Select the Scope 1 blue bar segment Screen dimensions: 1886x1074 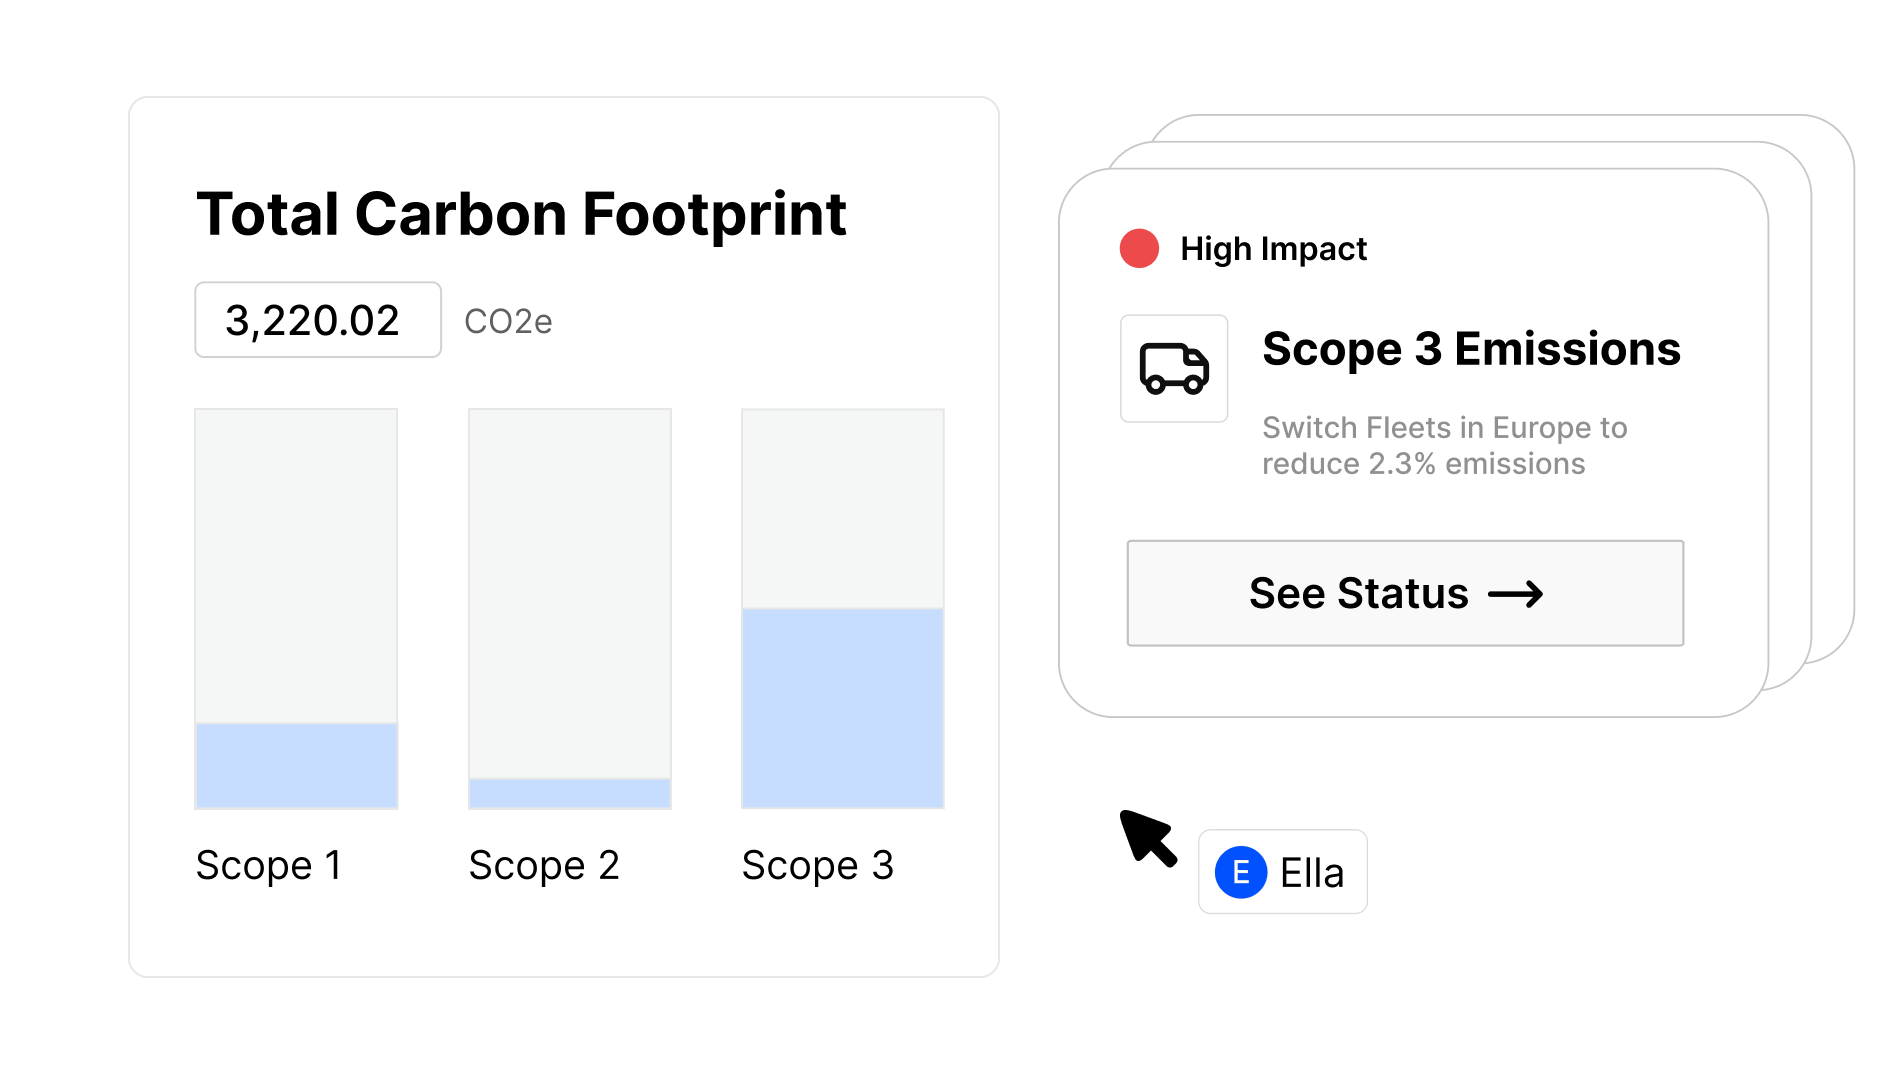click(296, 766)
